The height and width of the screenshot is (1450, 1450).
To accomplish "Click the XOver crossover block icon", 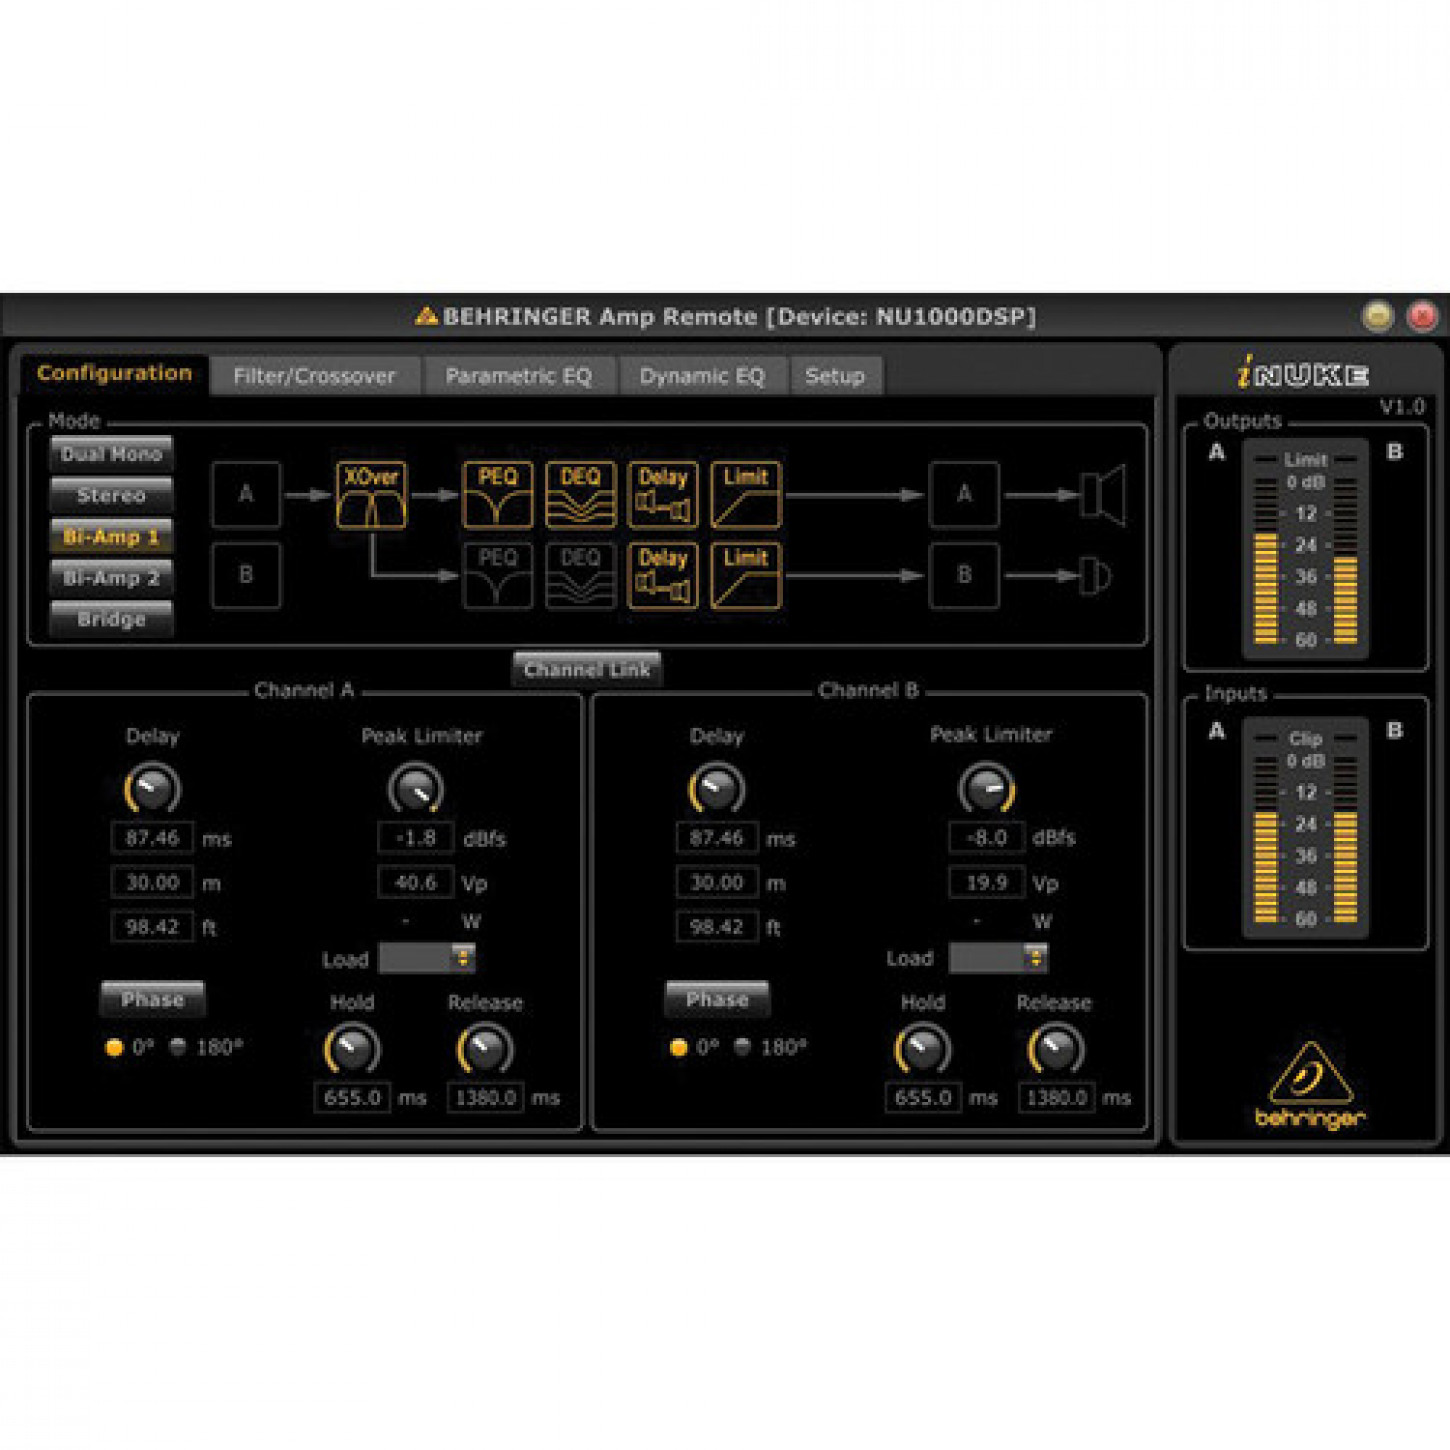I will pyautogui.click(x=371, y=495).
